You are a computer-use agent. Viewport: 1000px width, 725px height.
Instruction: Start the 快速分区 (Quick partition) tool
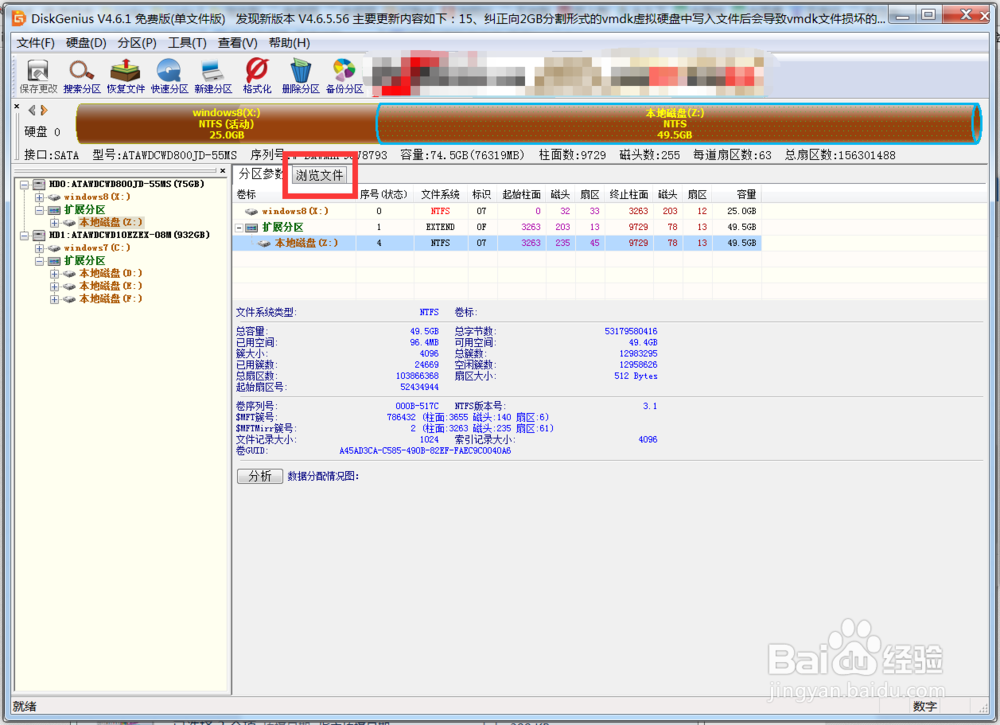(169, 76)
